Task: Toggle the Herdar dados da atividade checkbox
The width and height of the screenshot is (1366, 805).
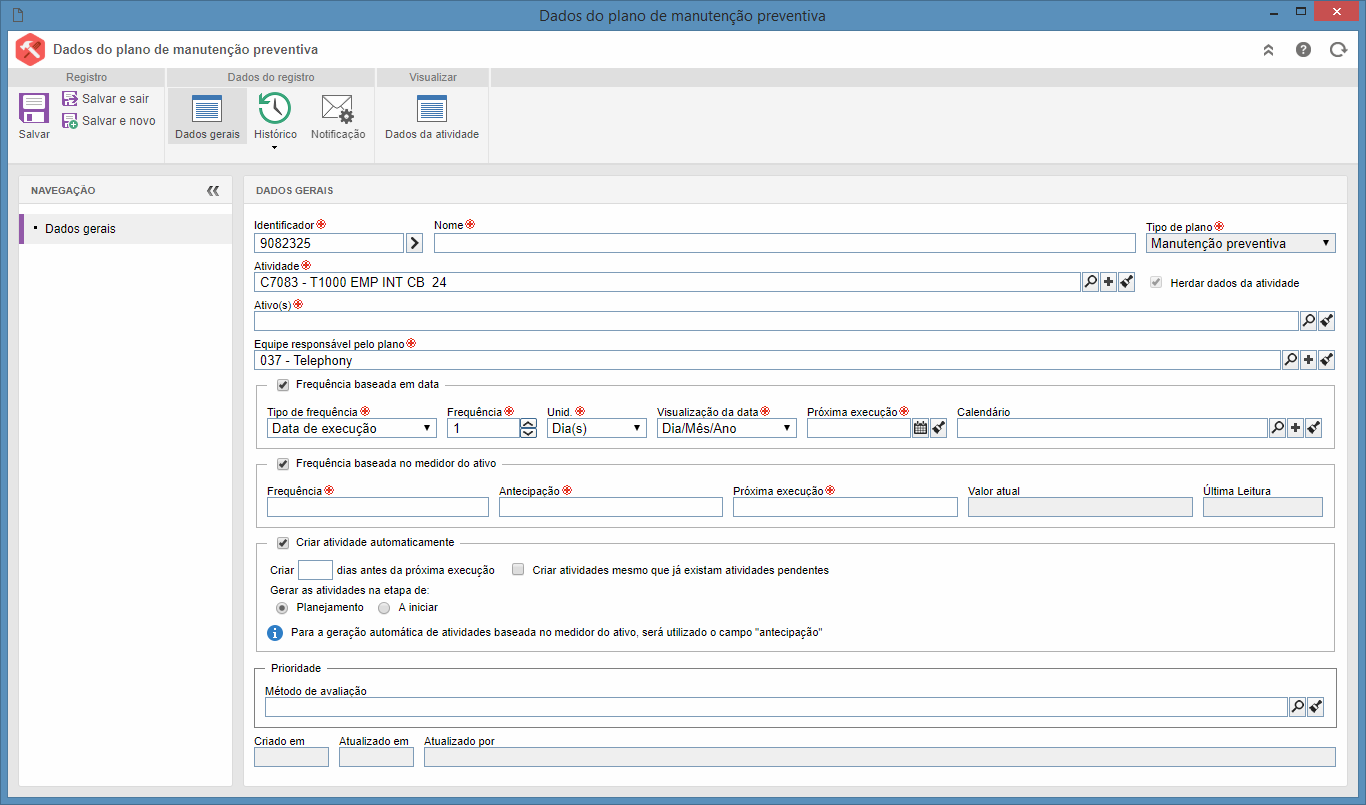Action: tap(1158, 283)
